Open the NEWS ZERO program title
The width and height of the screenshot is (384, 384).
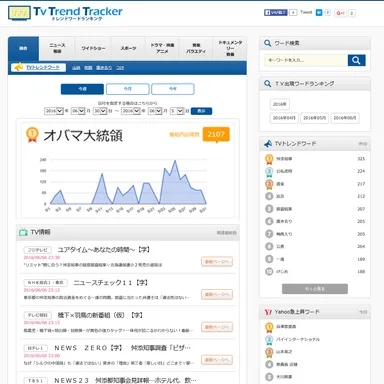tap(122, 348)
